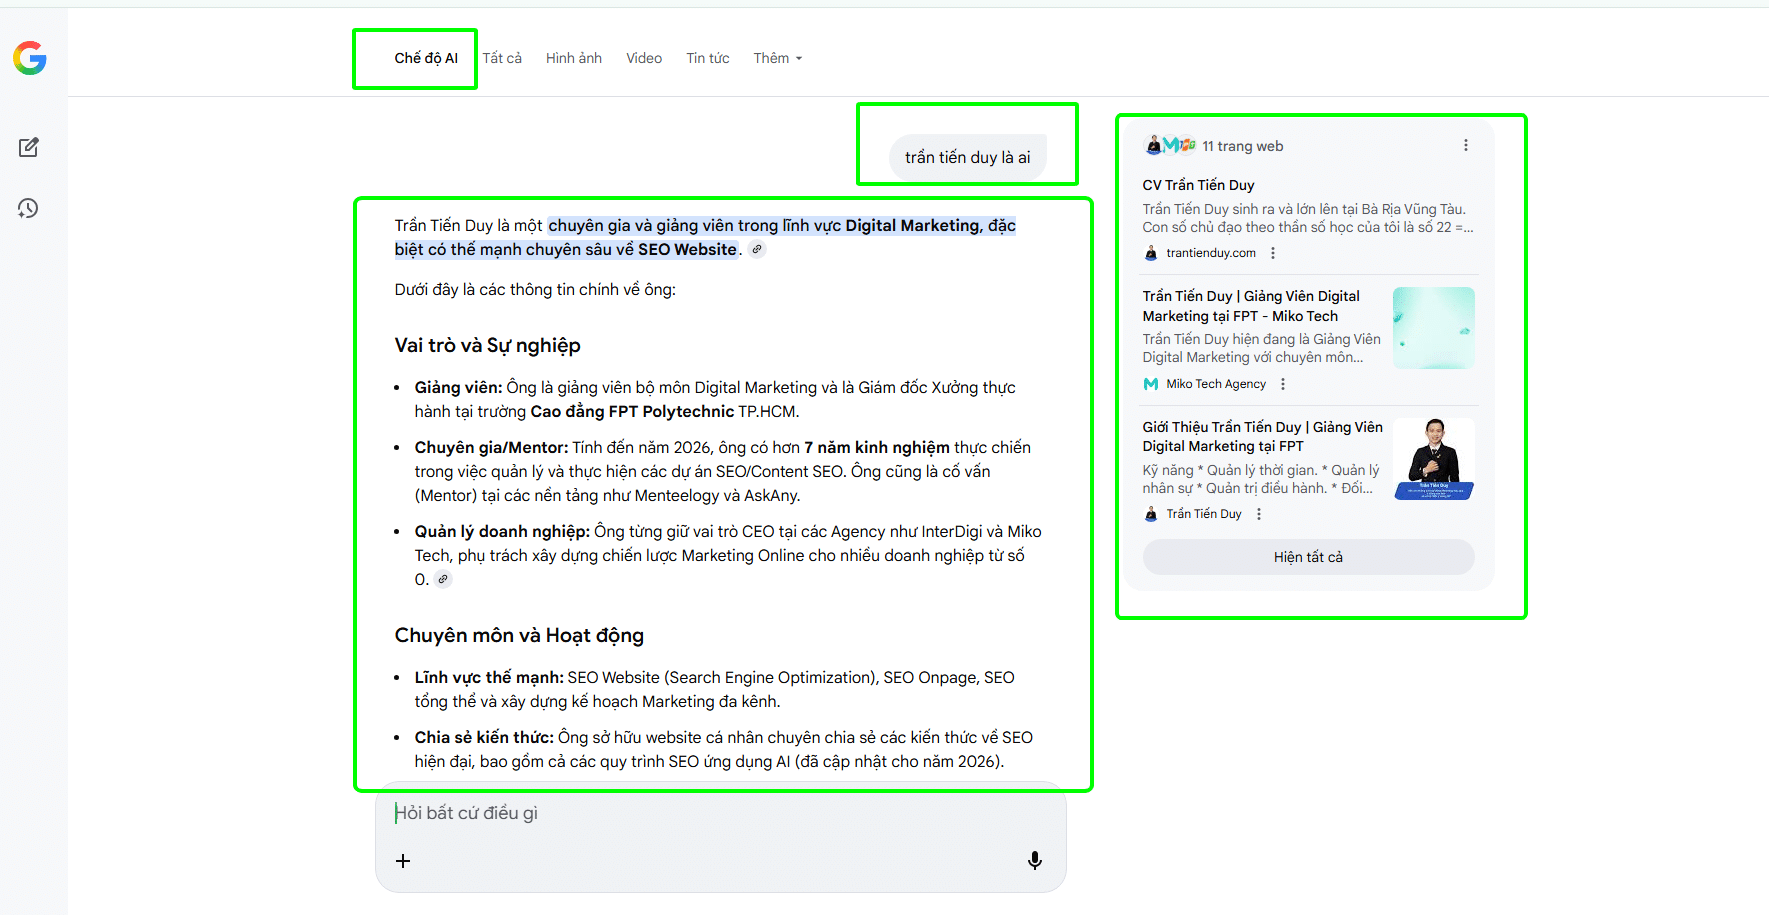Click the microphone icon for voice input

coord(1035,860)
